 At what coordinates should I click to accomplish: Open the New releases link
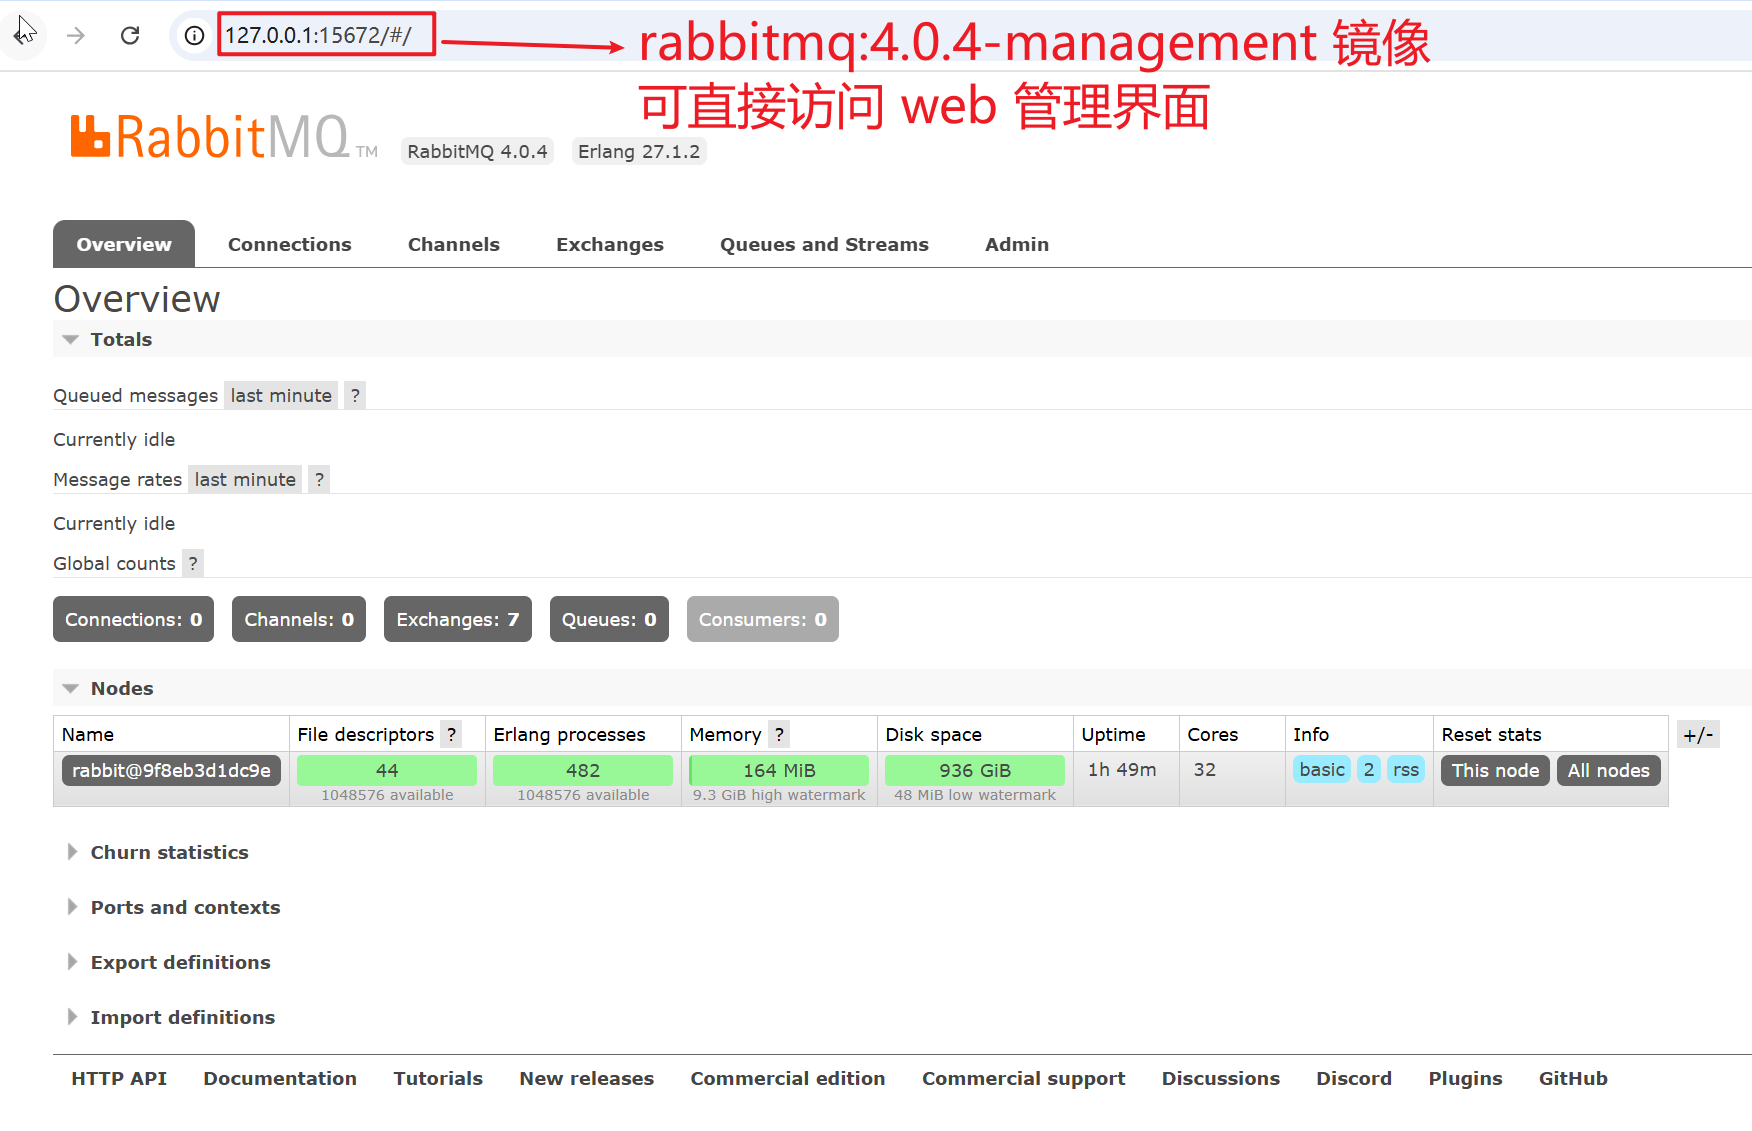coord(587,1078)
